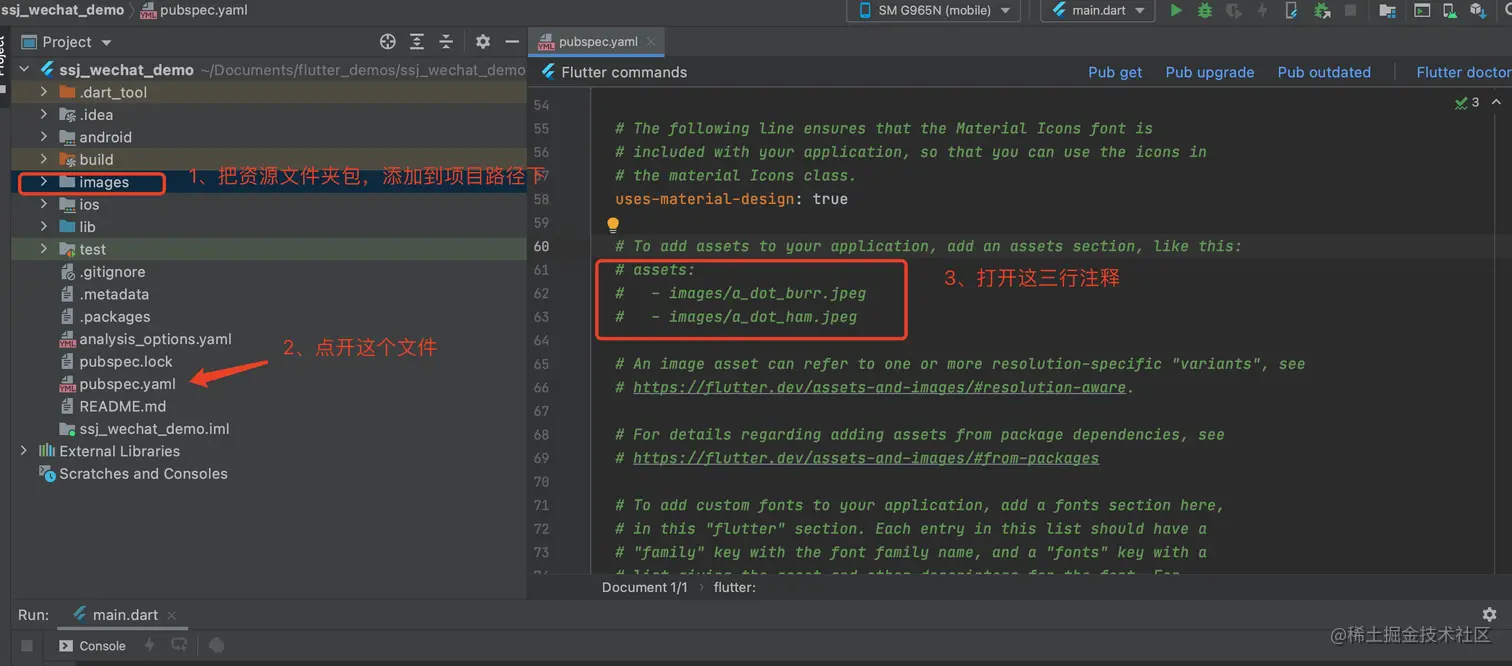Screen dimensions: 1512x666
Task: Click the flutter: breadcrumb at editor bottom
Action: [735, 587]
